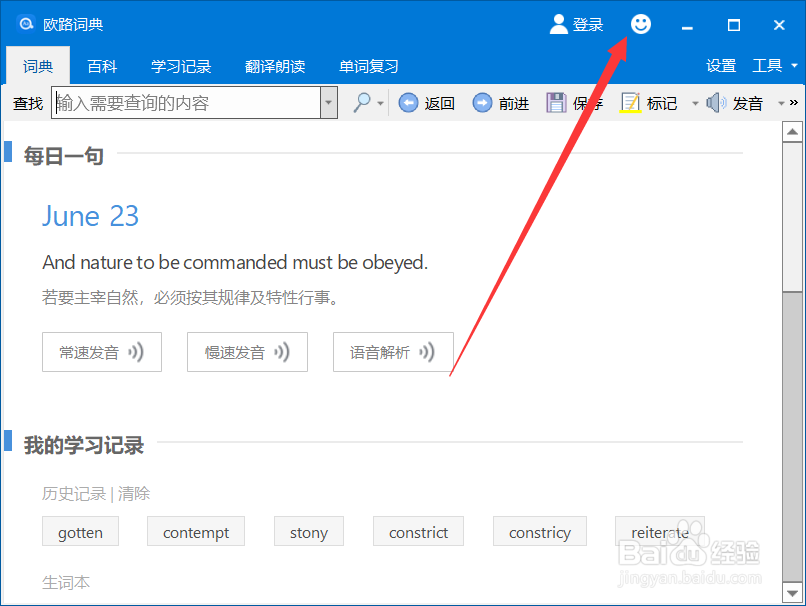Look up history word stony
Screen dimensions: 806x606
point(308,531)
